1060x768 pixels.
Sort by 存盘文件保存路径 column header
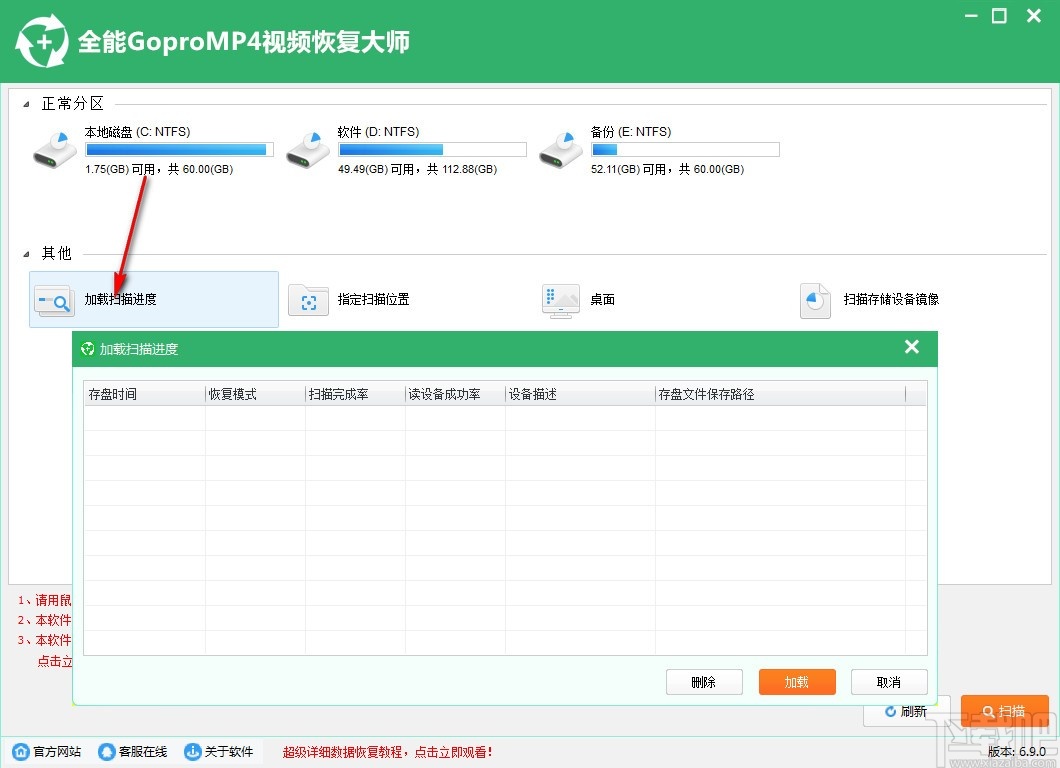click(x=780, y=394)
